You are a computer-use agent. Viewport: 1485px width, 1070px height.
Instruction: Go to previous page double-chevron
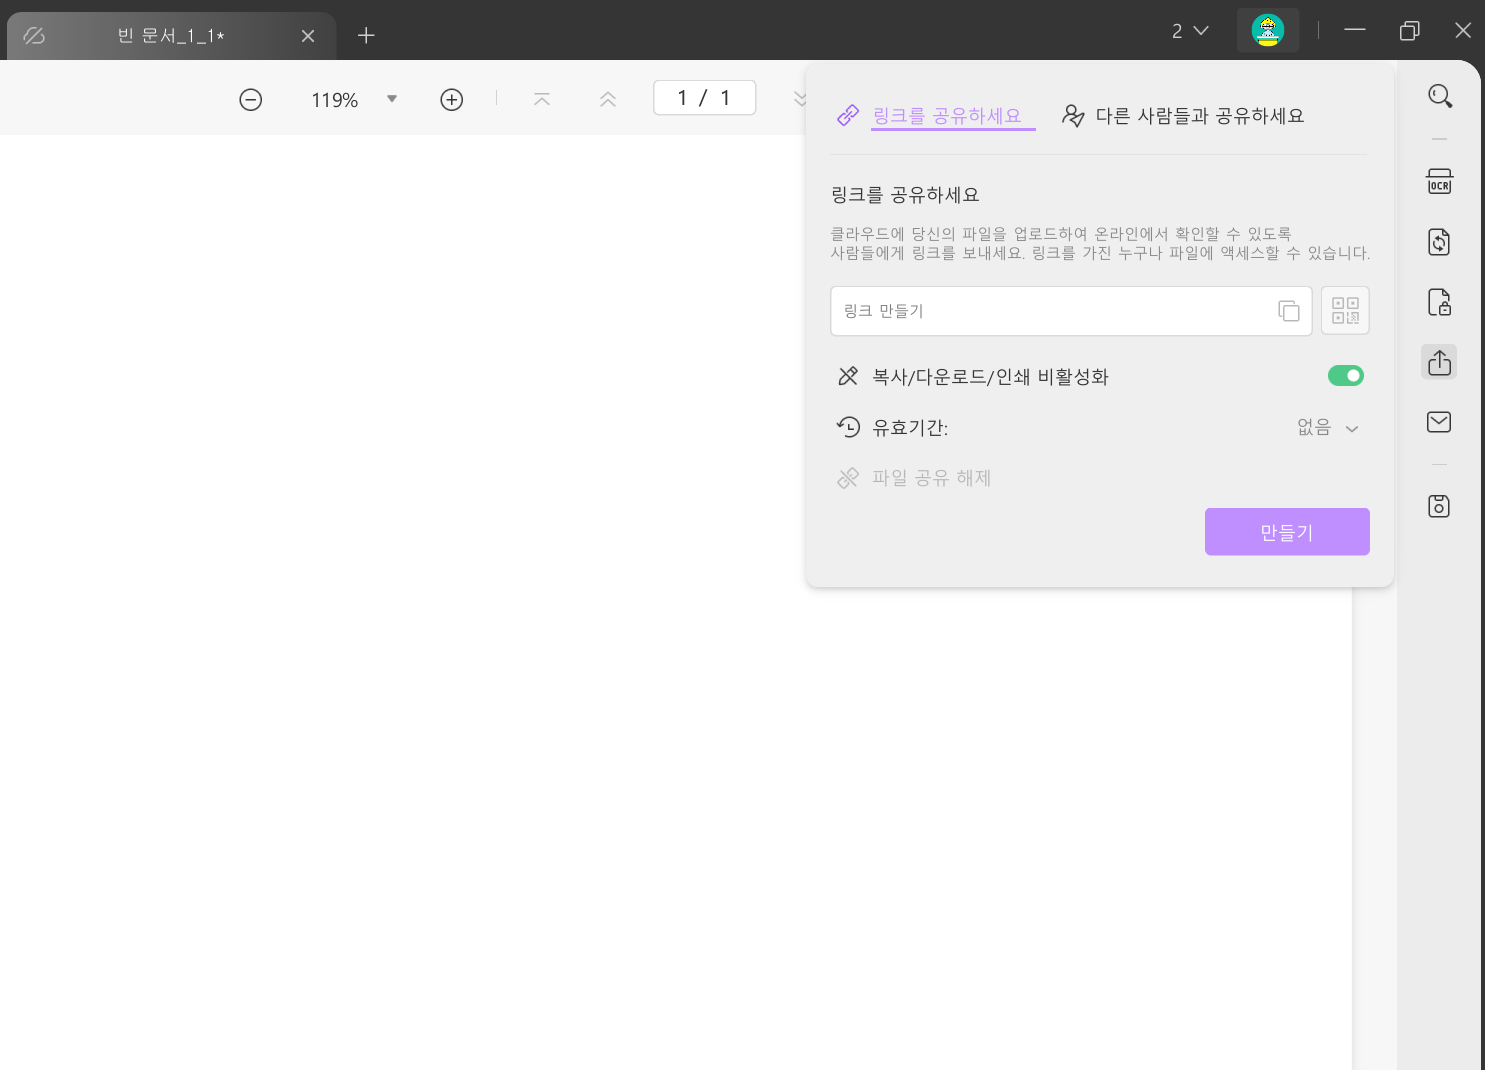[x=608, y=99]
